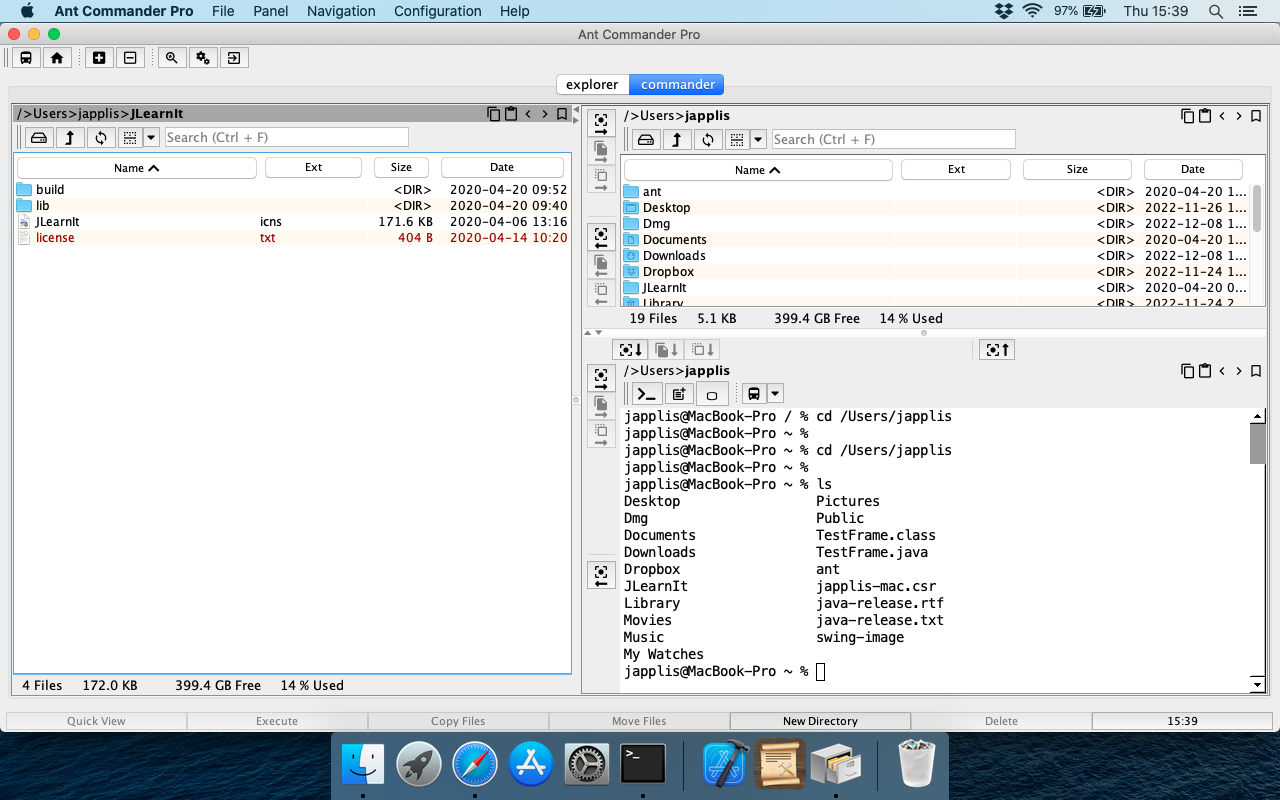Click new note icon in terminal toolbar
The width and height of the screenshot is (1280, 800).
click(x=679, y=394)
